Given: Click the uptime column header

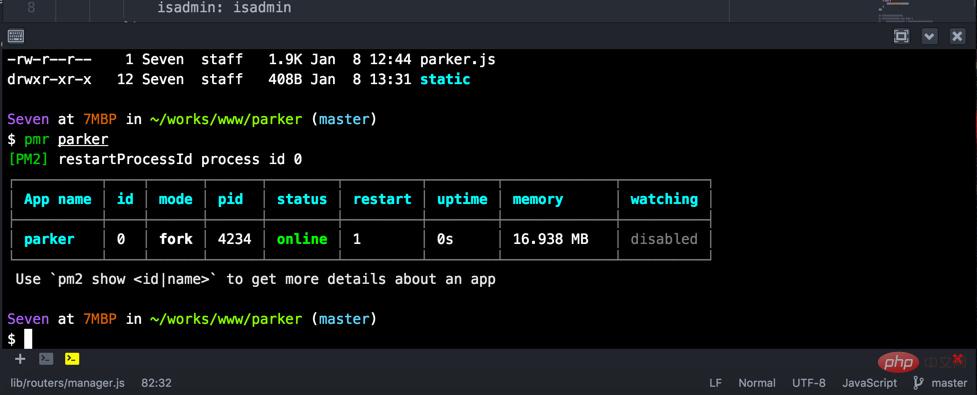Looking at the screenshot, I should click(462, 199).
